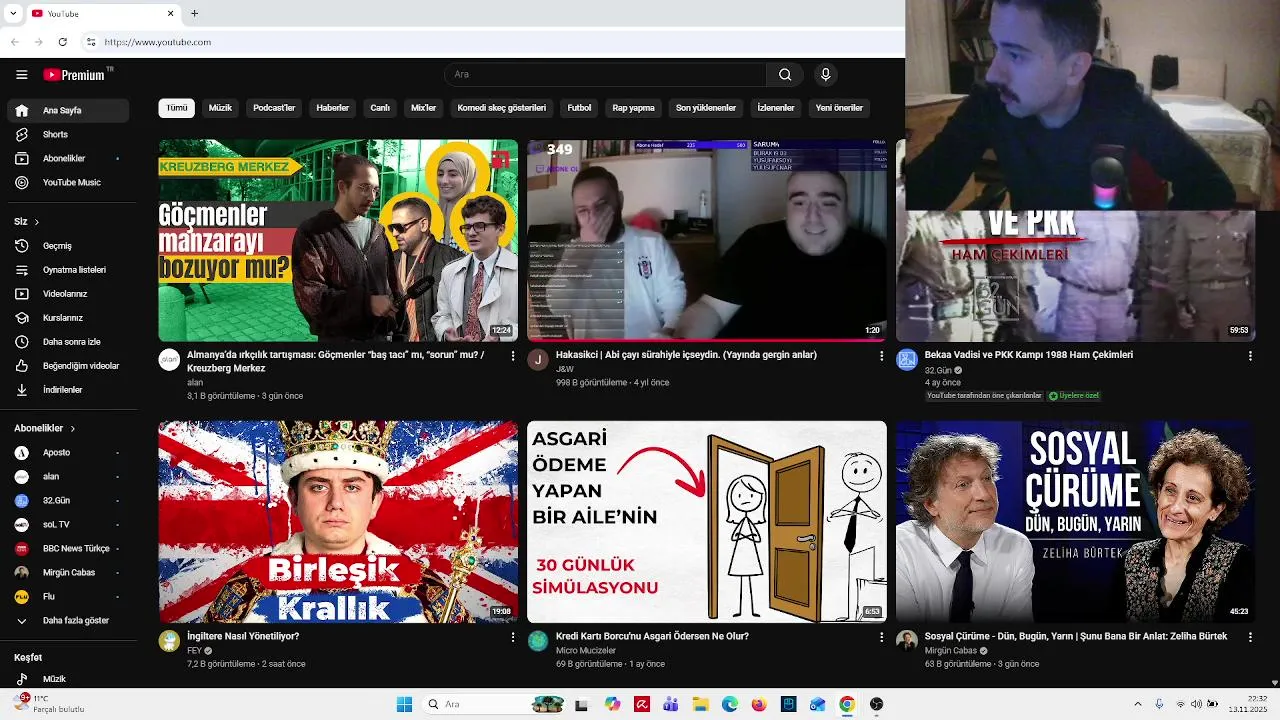Select the Podcast'ler filter chip
Viewport: 1280px width, 720px height.
tap(274, 108)
